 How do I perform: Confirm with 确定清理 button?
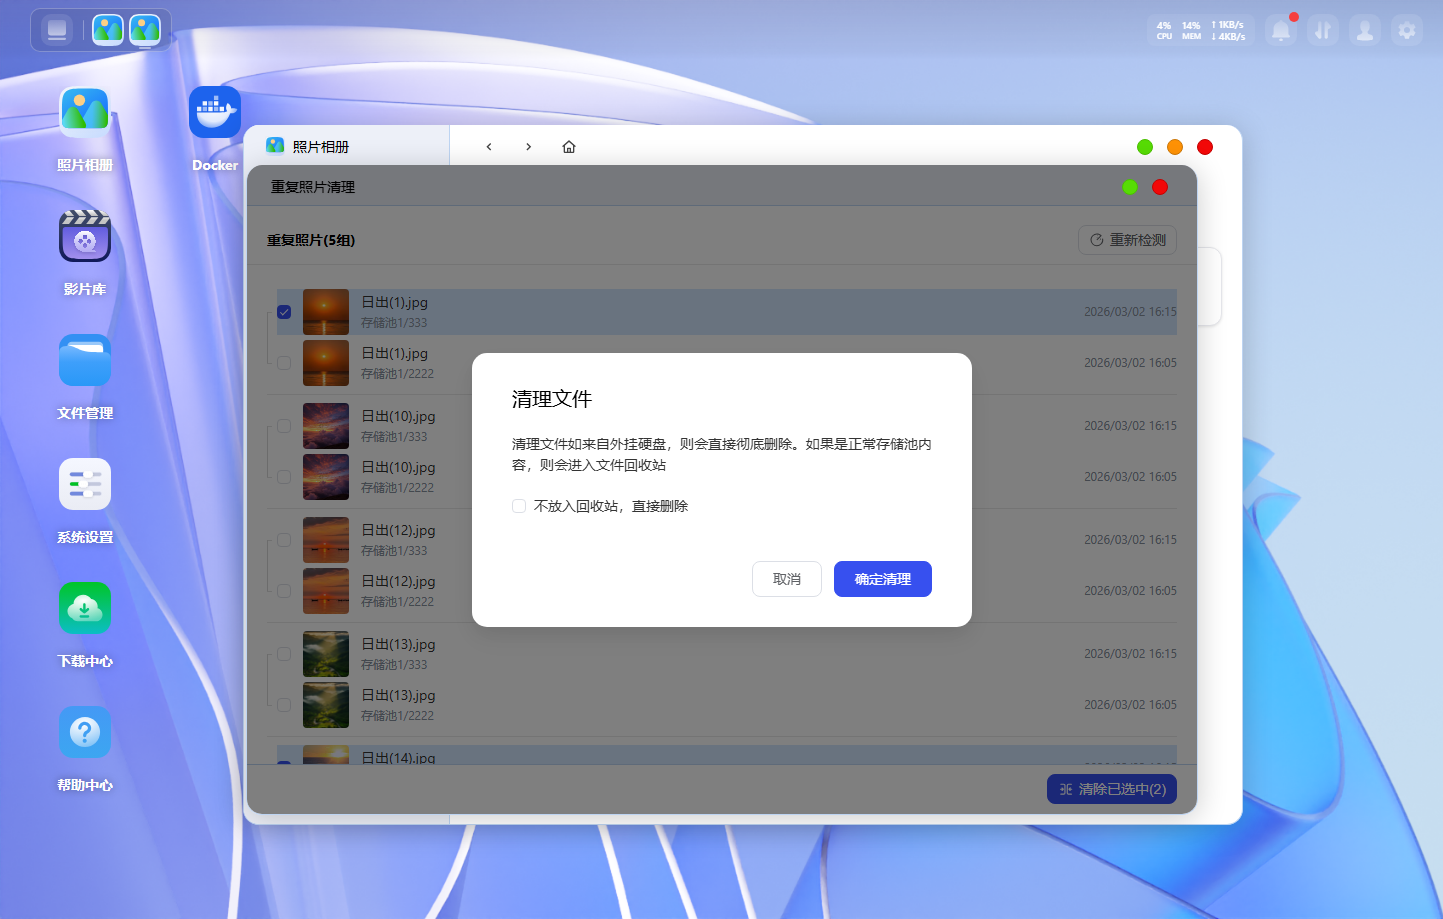coord(883,579)
